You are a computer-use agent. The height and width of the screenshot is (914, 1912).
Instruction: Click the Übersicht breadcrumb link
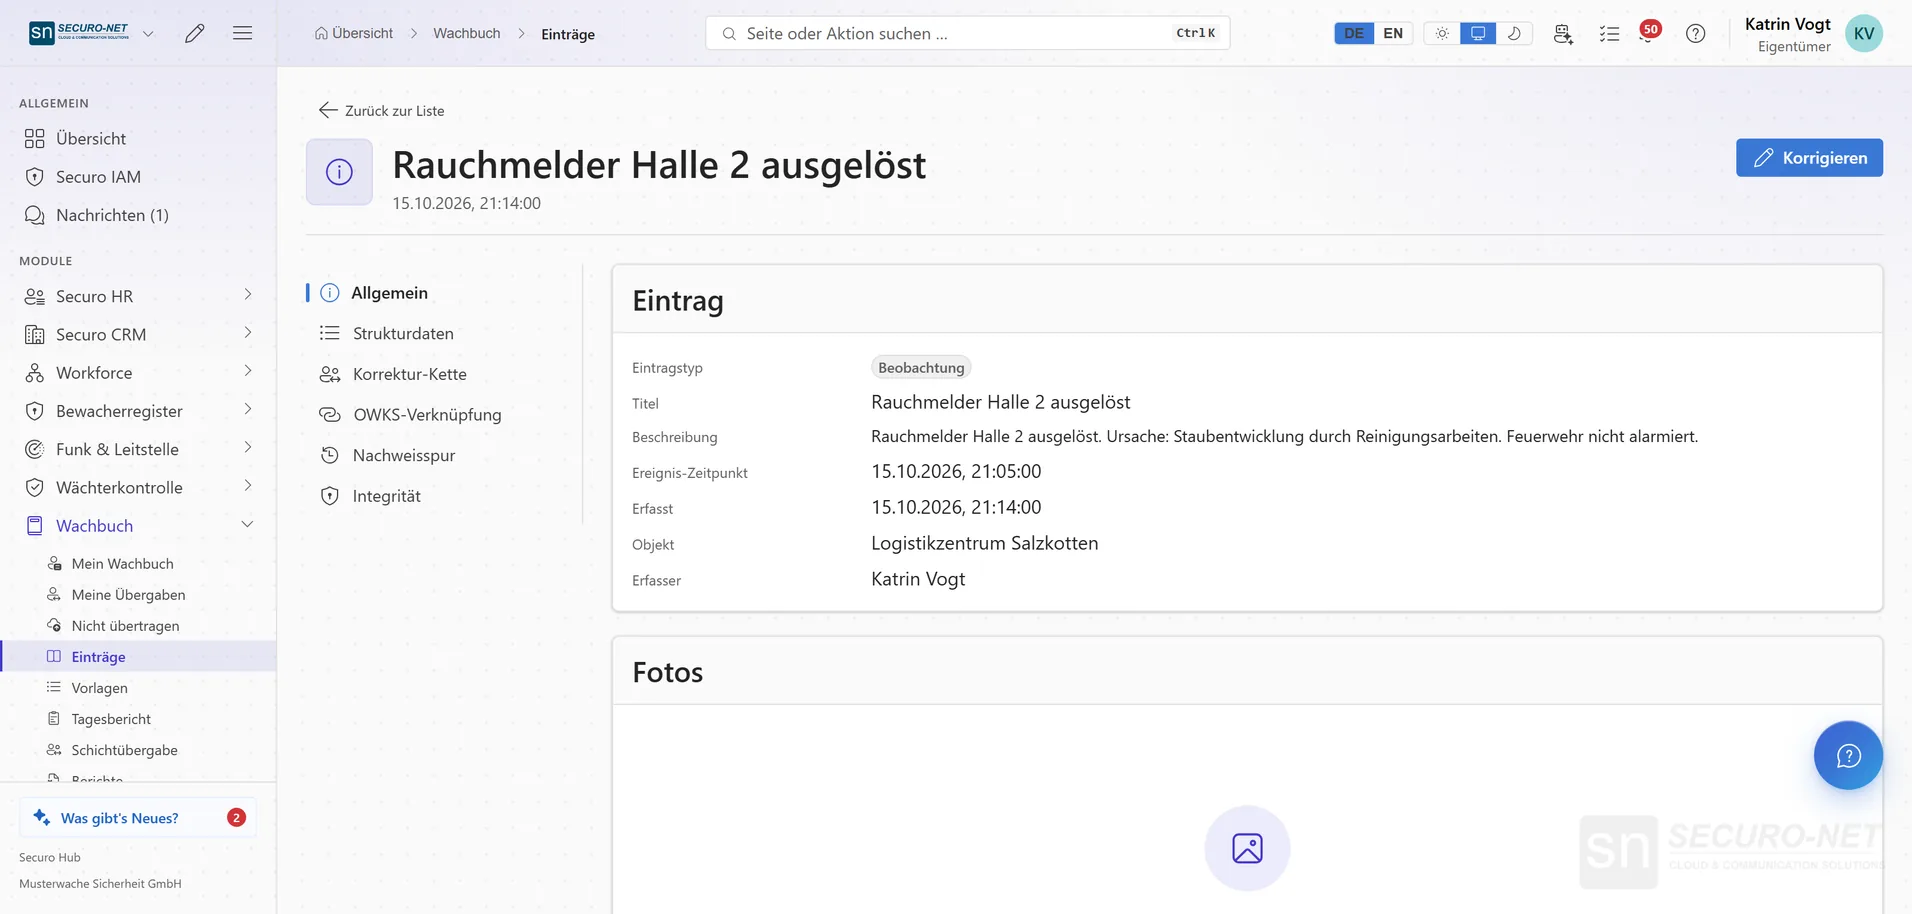[354, 33]
